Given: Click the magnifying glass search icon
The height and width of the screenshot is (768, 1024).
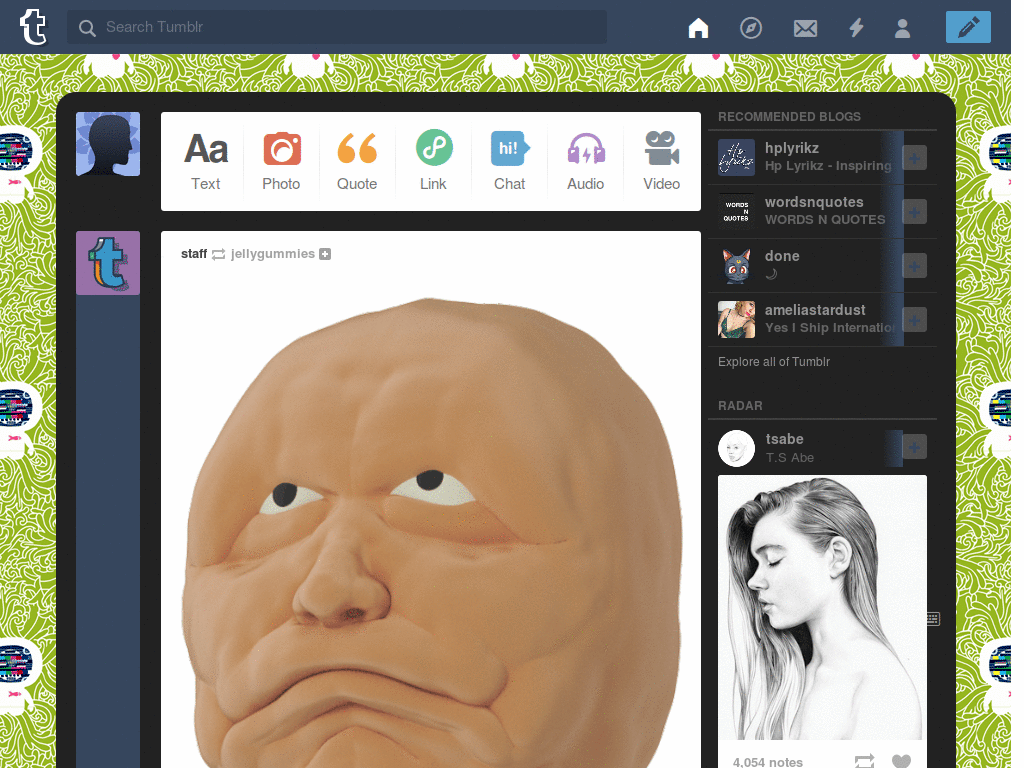Looking at the screenshot, I should pos(87,27).
